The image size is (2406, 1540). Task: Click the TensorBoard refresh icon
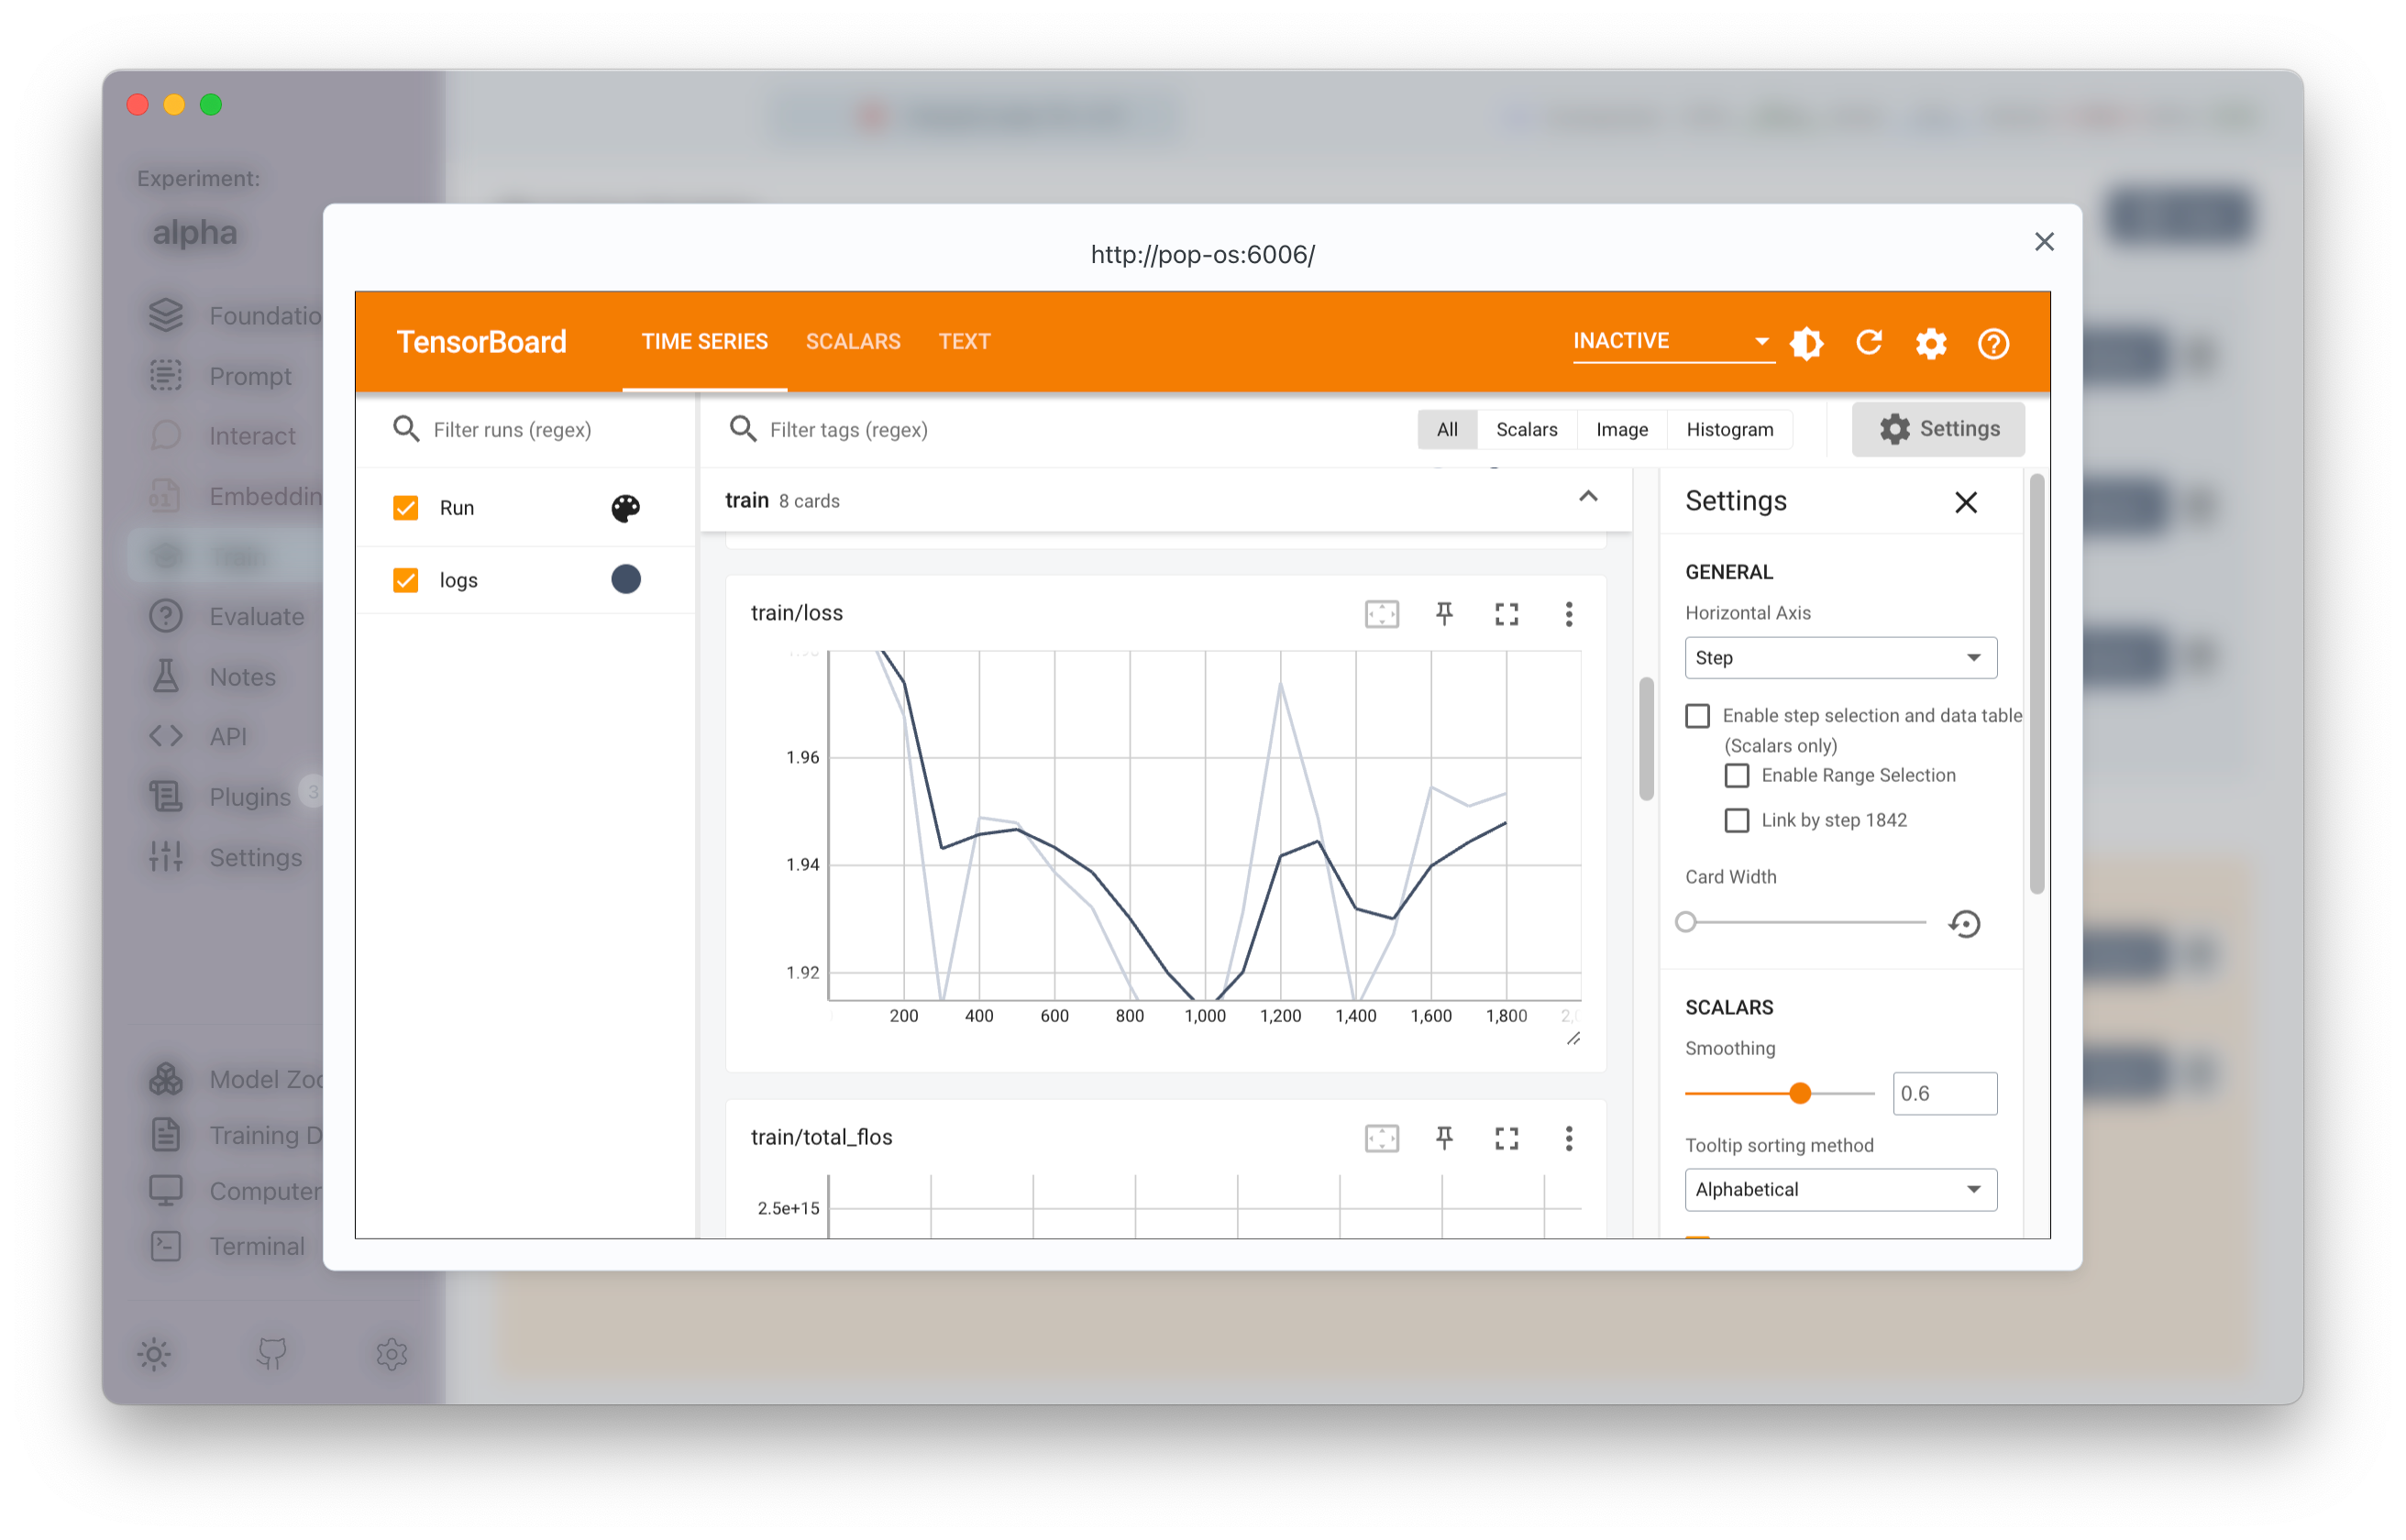(1868, 342)
